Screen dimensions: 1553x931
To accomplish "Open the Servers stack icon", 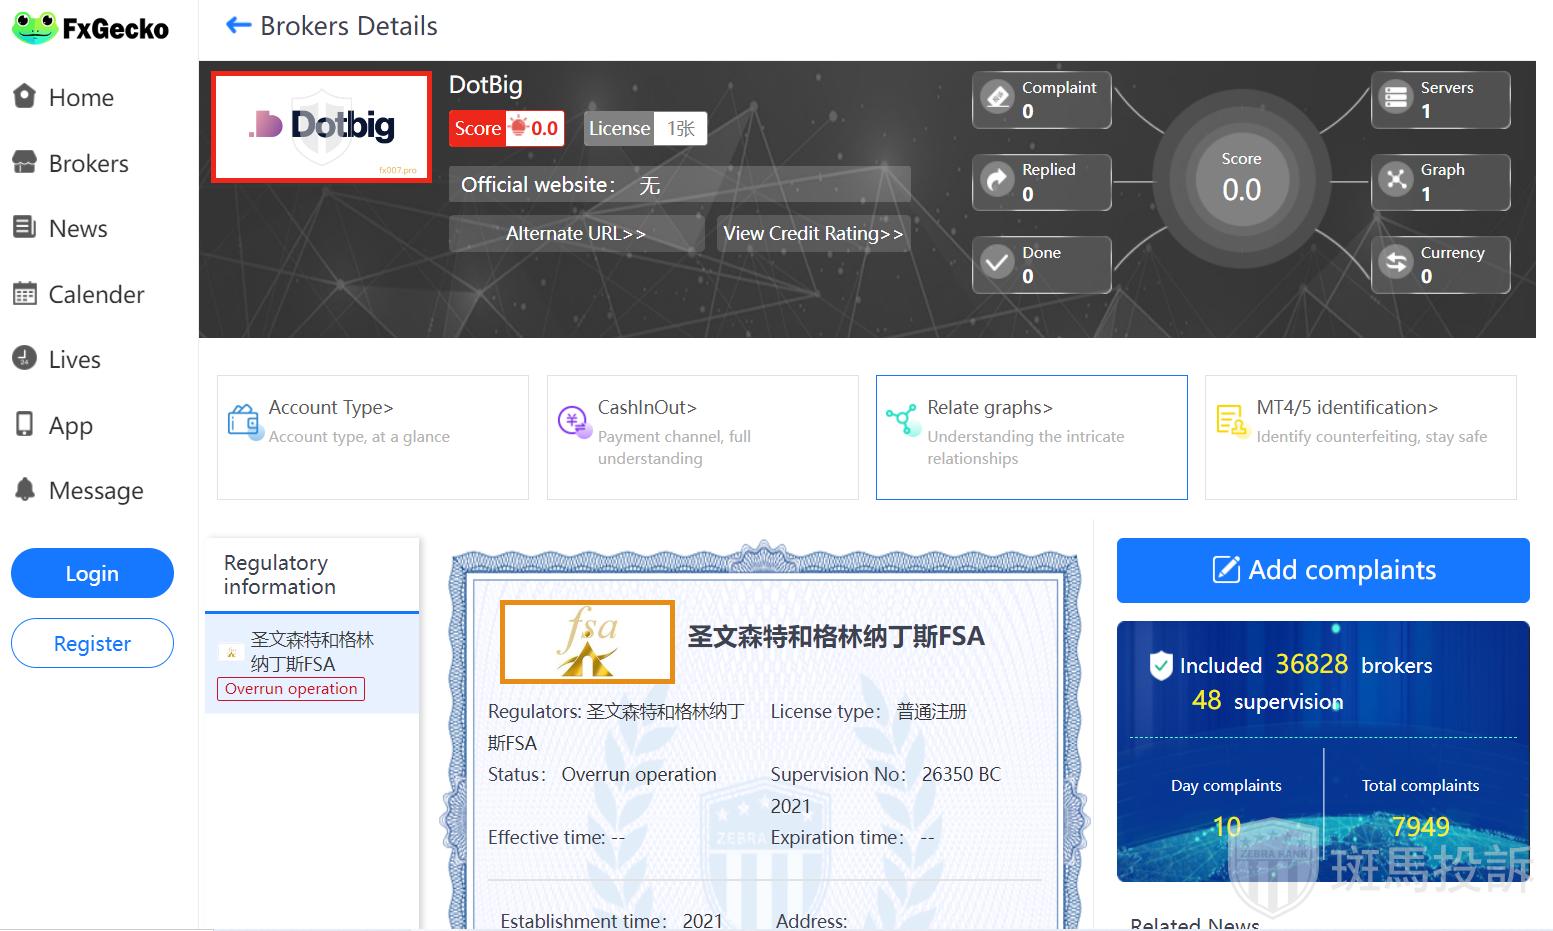I will (1395, 98).
